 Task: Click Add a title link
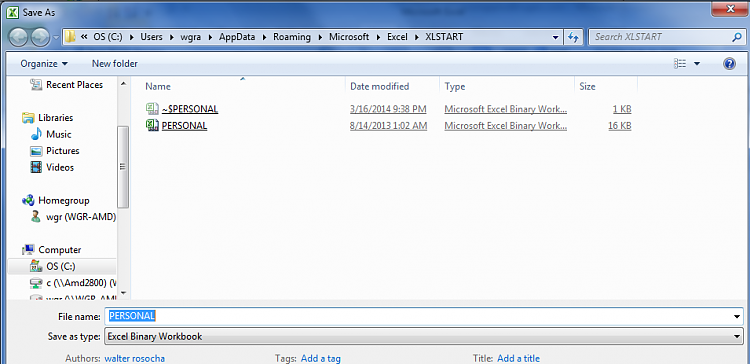[x=518, y=358]
